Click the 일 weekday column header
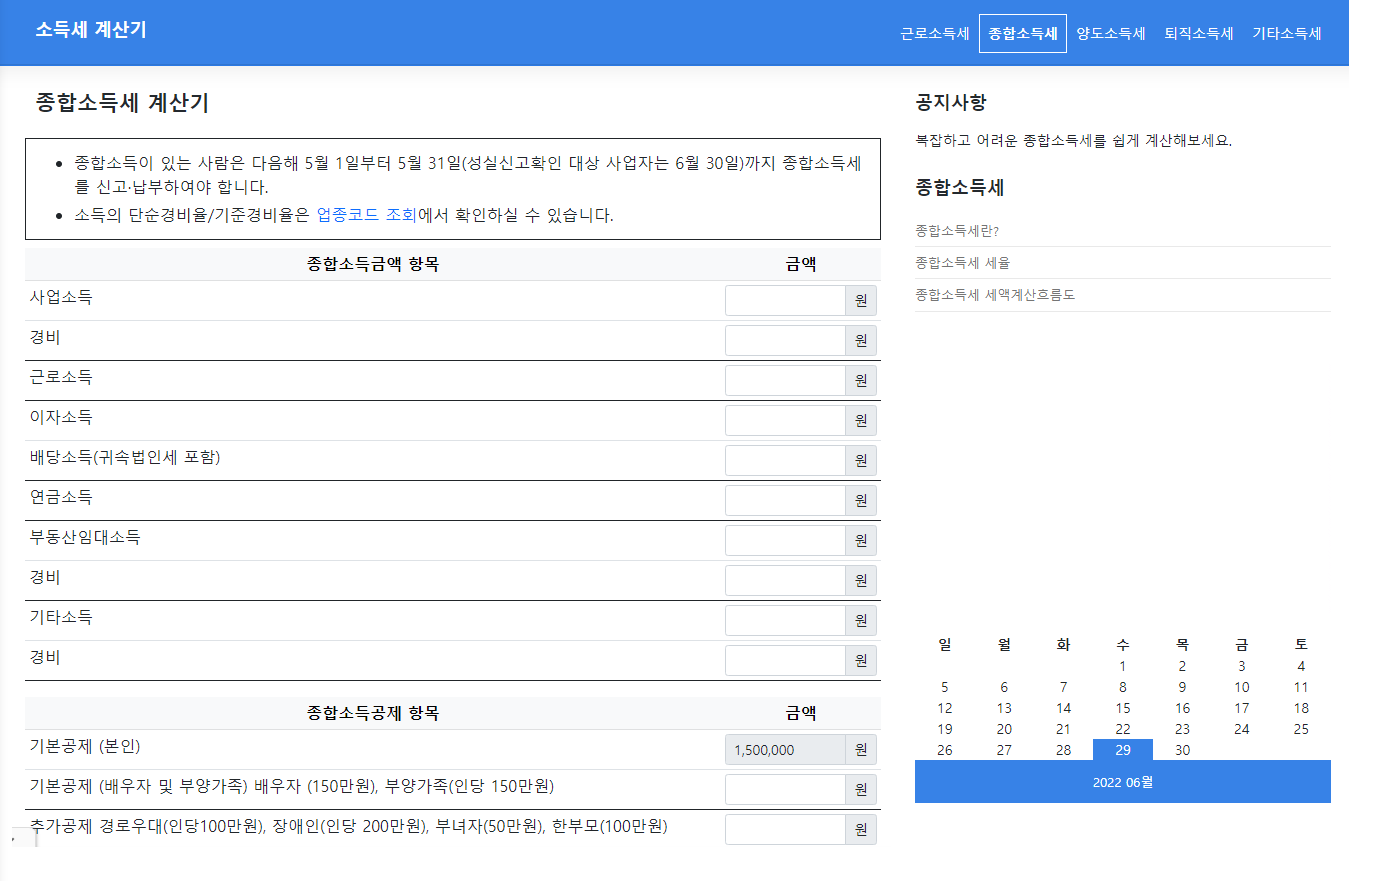Viewport: 1375px width, 881px height. point(945,644)
